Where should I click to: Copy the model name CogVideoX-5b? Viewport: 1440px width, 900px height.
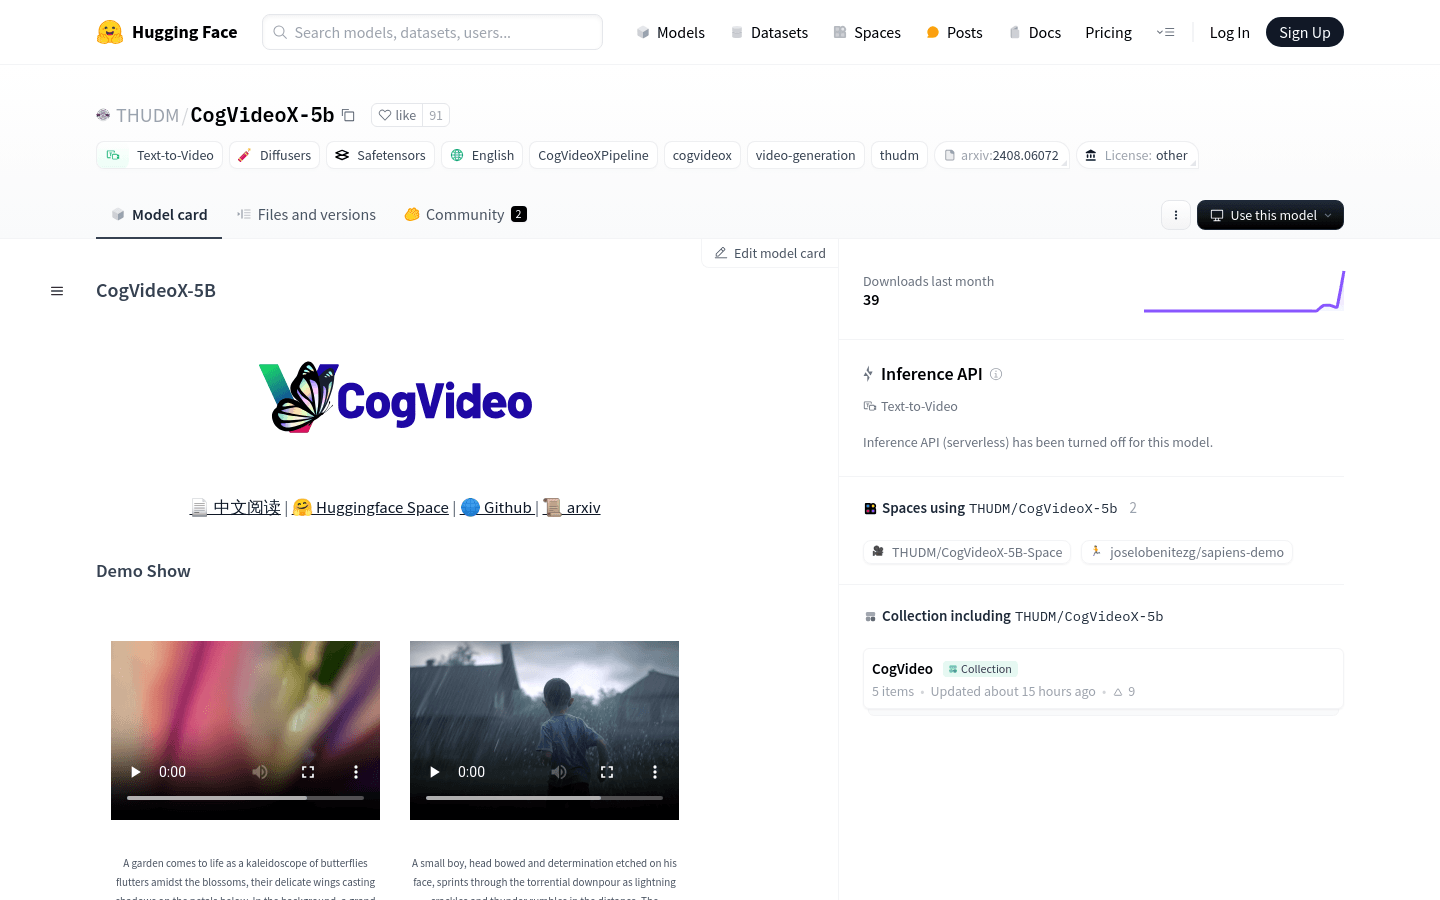pyautogui.click(x=348, y=115)
